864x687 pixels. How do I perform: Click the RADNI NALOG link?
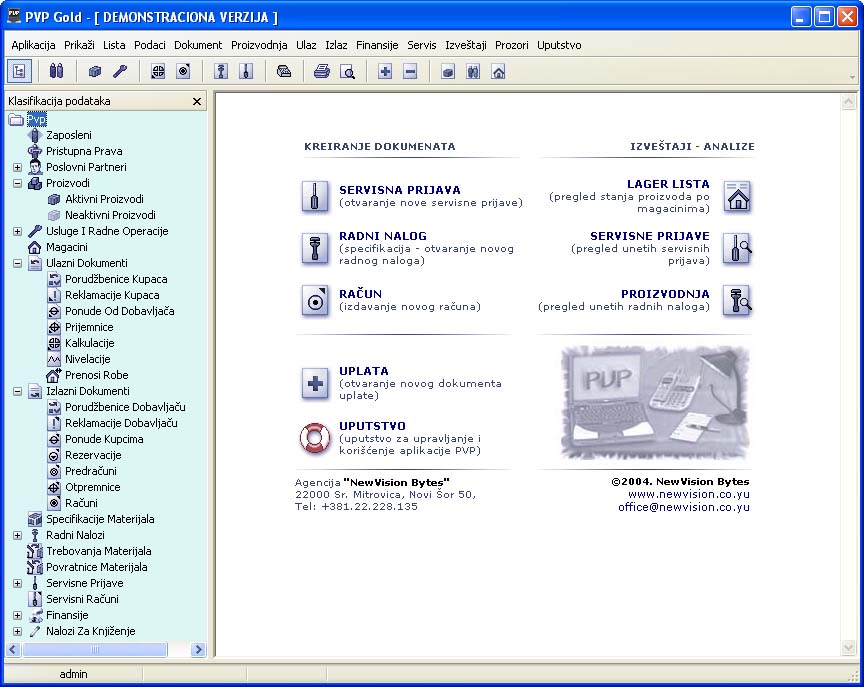tap(382, 236)
